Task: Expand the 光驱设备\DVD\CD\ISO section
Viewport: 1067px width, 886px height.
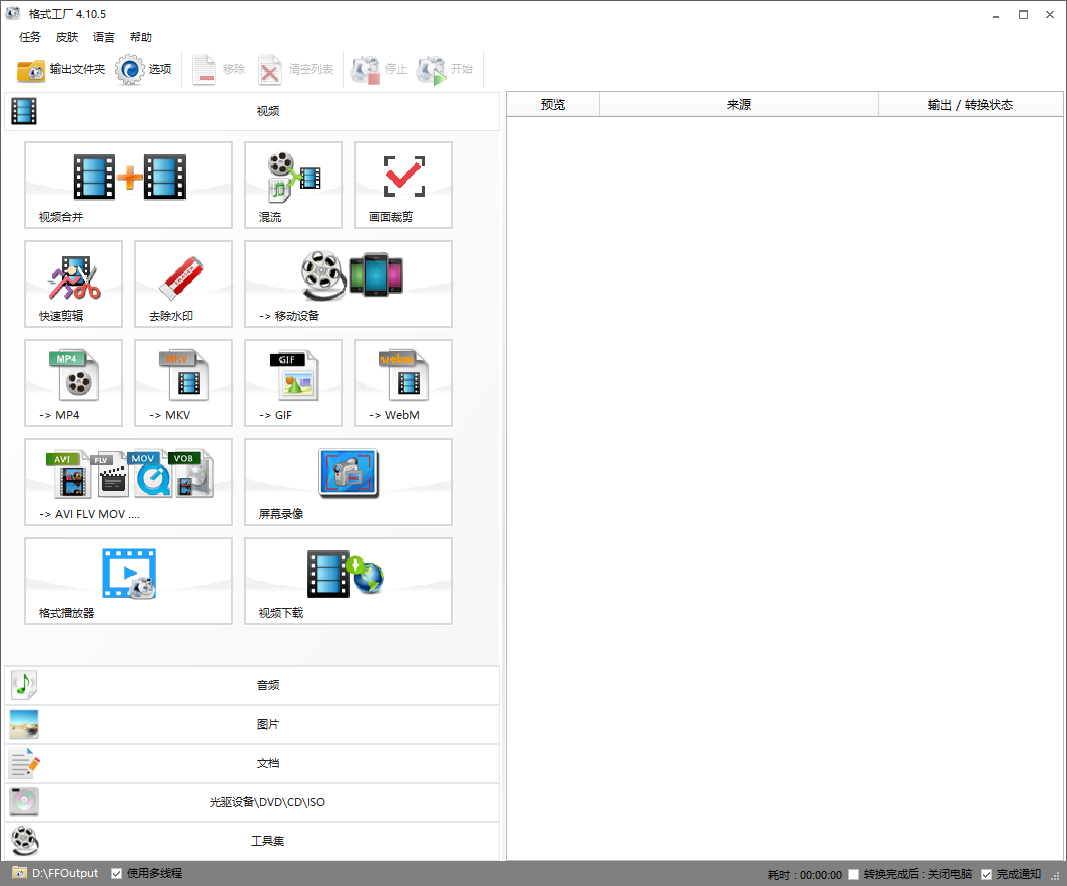Action: (x=267, y=802)
